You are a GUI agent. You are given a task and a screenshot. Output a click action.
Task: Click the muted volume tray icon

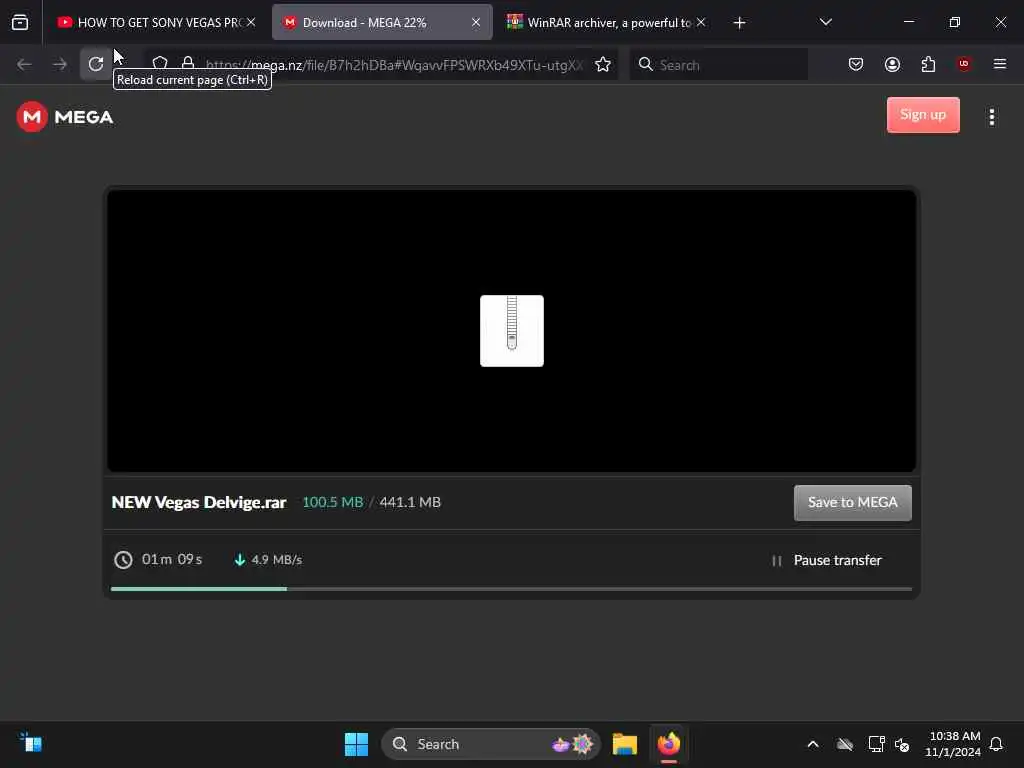coord(902,744)
